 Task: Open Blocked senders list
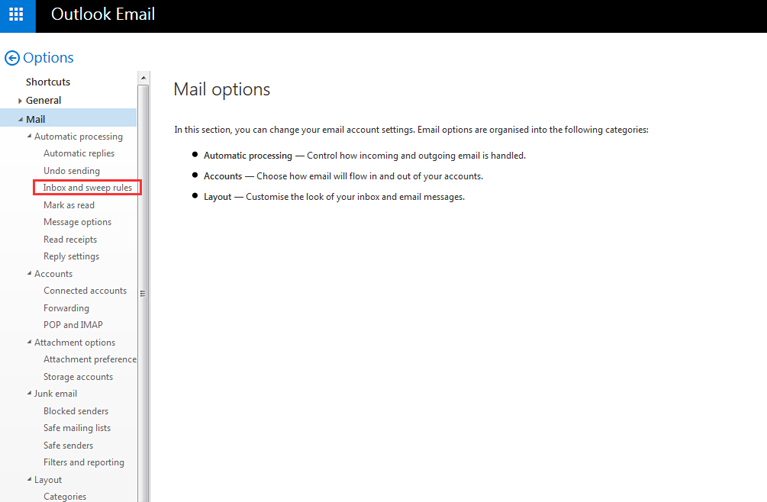[76, 411]
